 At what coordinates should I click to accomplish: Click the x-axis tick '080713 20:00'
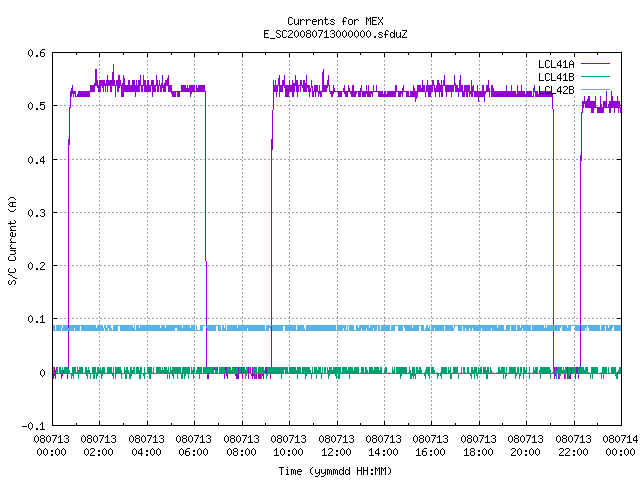click(x=526, y=446)
